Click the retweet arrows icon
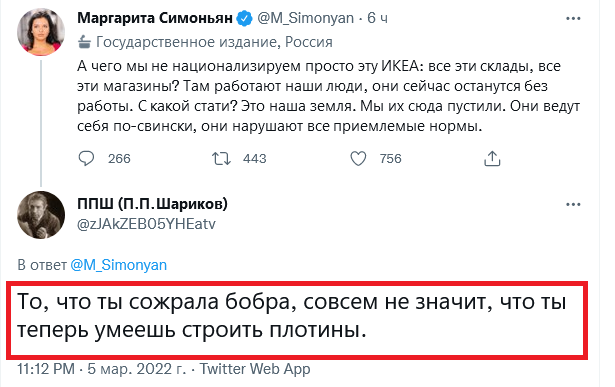Screen dimensions: 615x387 (221, 159)
